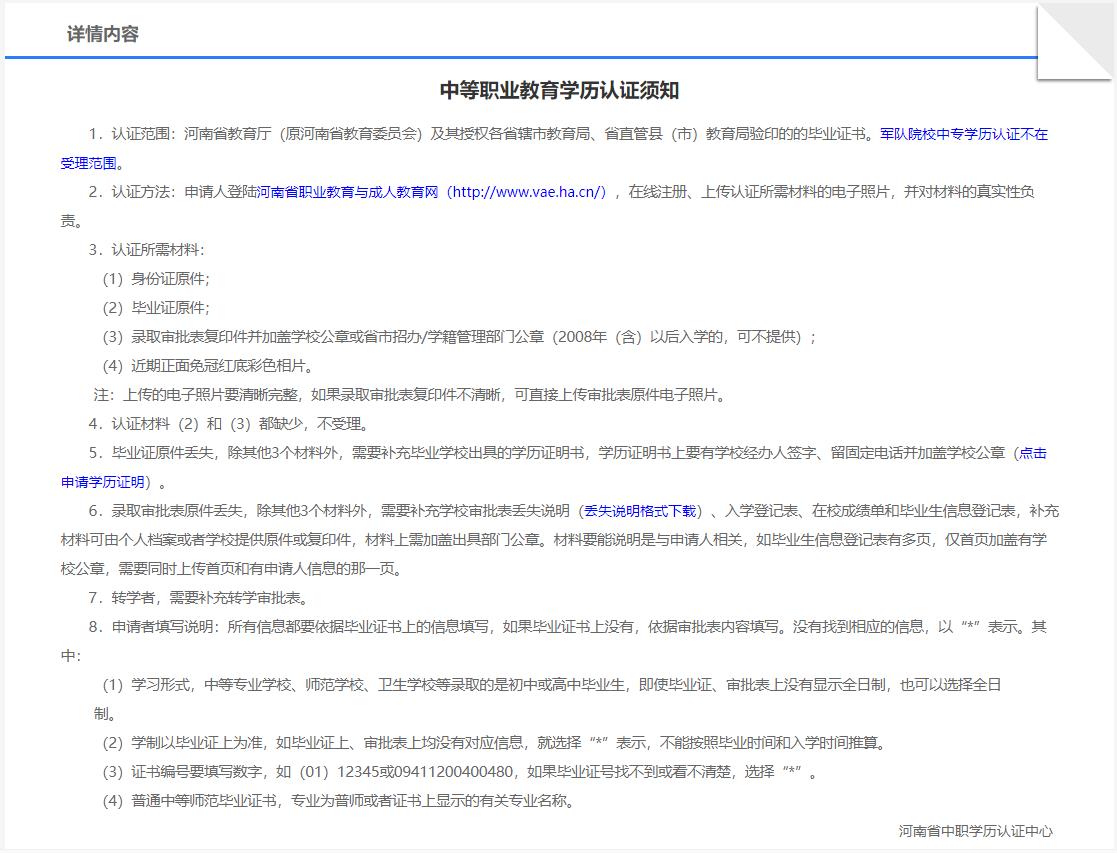Screen dimensions: 1117x853
Task: Select the 详情内容 header tab
Action: (102, 34)
